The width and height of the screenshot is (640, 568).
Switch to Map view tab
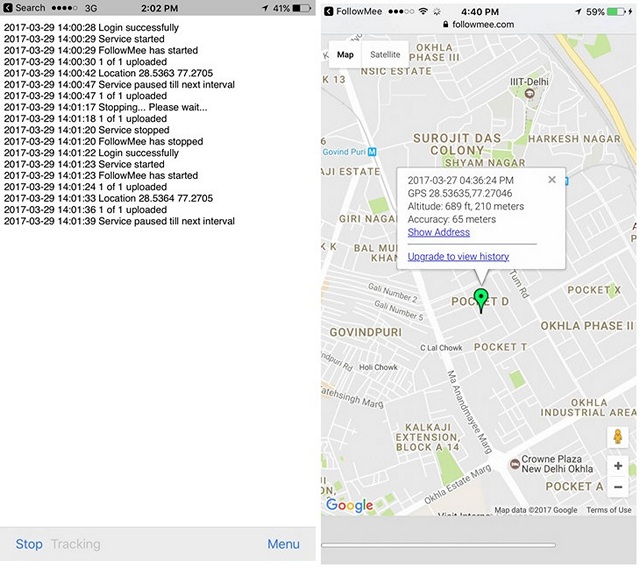[345, 55]
